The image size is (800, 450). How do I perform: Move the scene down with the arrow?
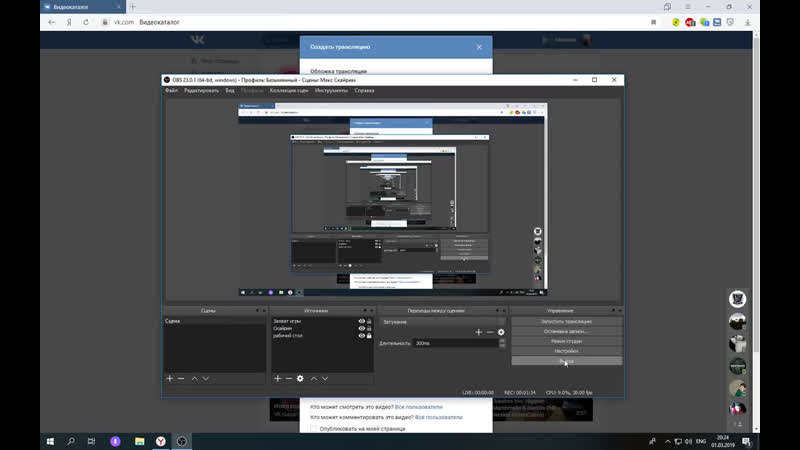[206, 379]
